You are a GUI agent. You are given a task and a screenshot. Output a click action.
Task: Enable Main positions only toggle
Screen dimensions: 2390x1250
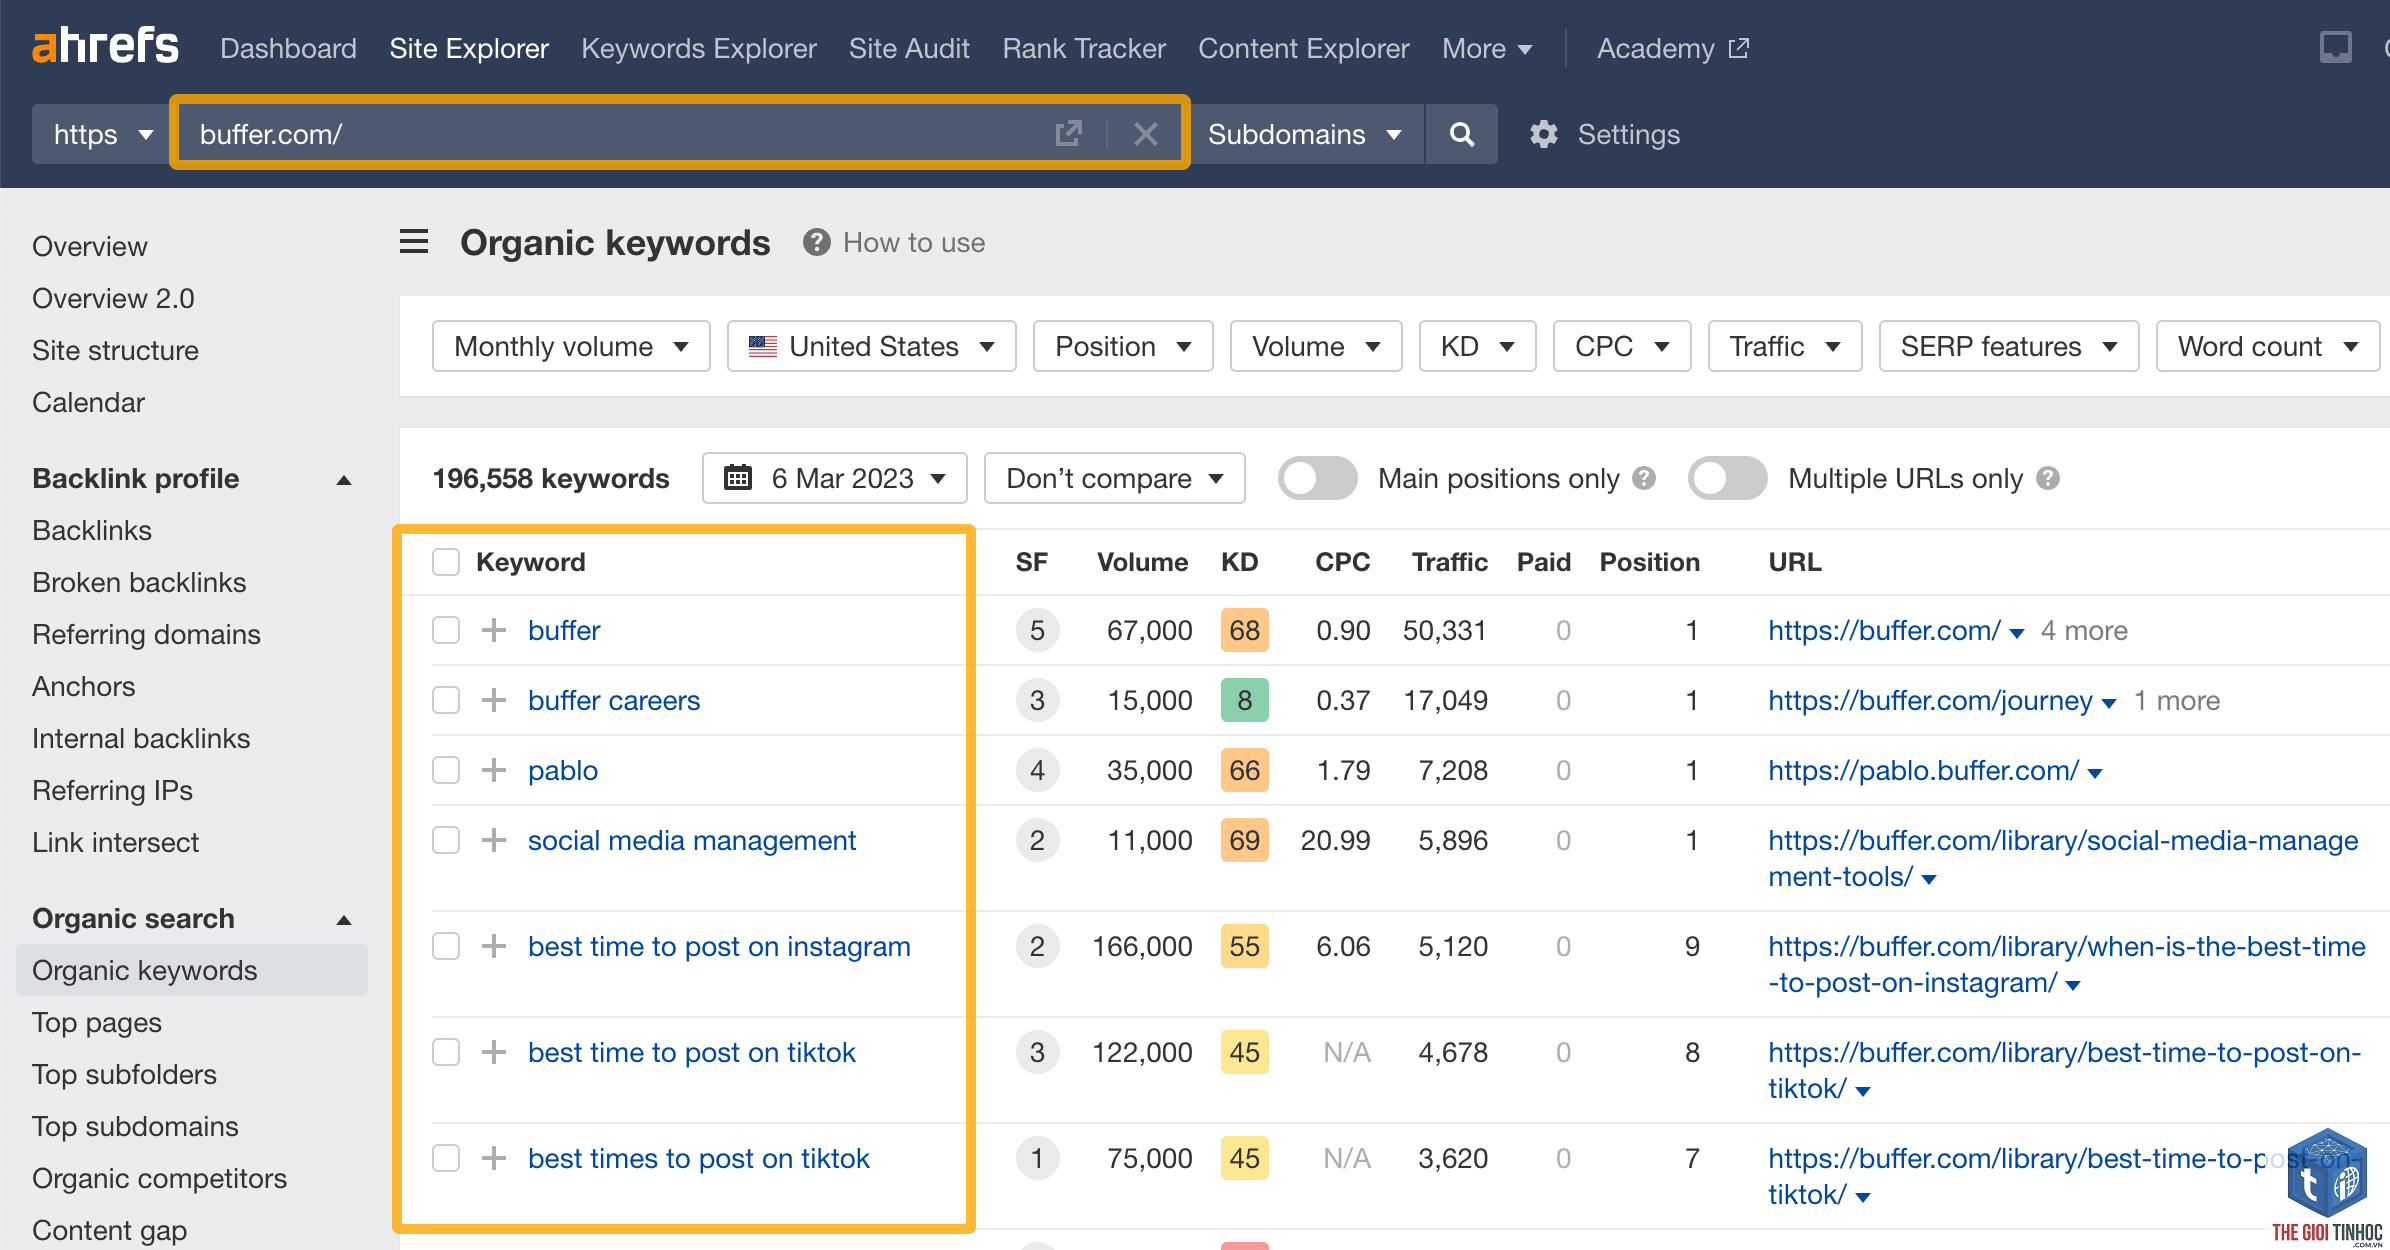click(x=1317, y=478)
